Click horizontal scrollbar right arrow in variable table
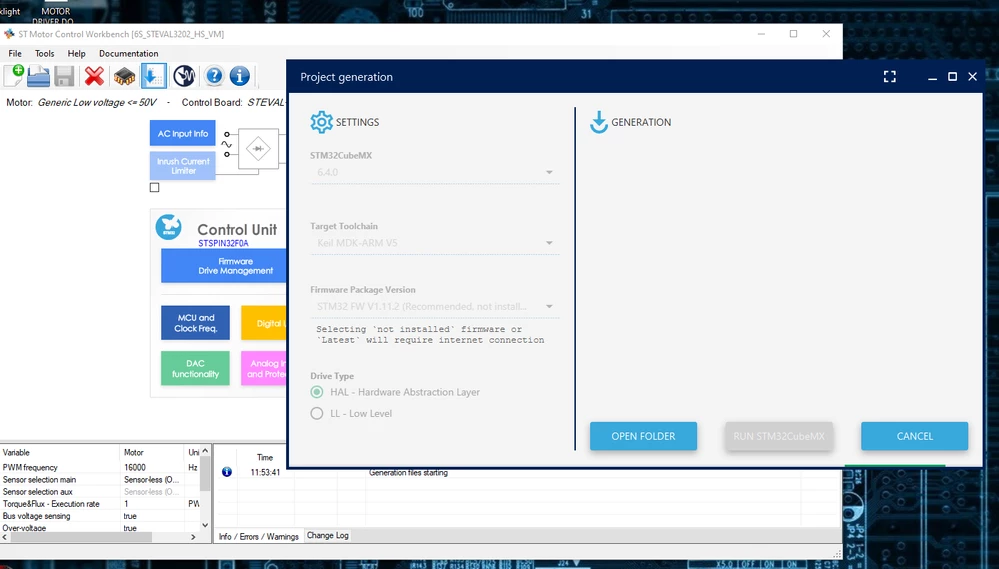Screen dimensions: 999x569 (193, 537)
